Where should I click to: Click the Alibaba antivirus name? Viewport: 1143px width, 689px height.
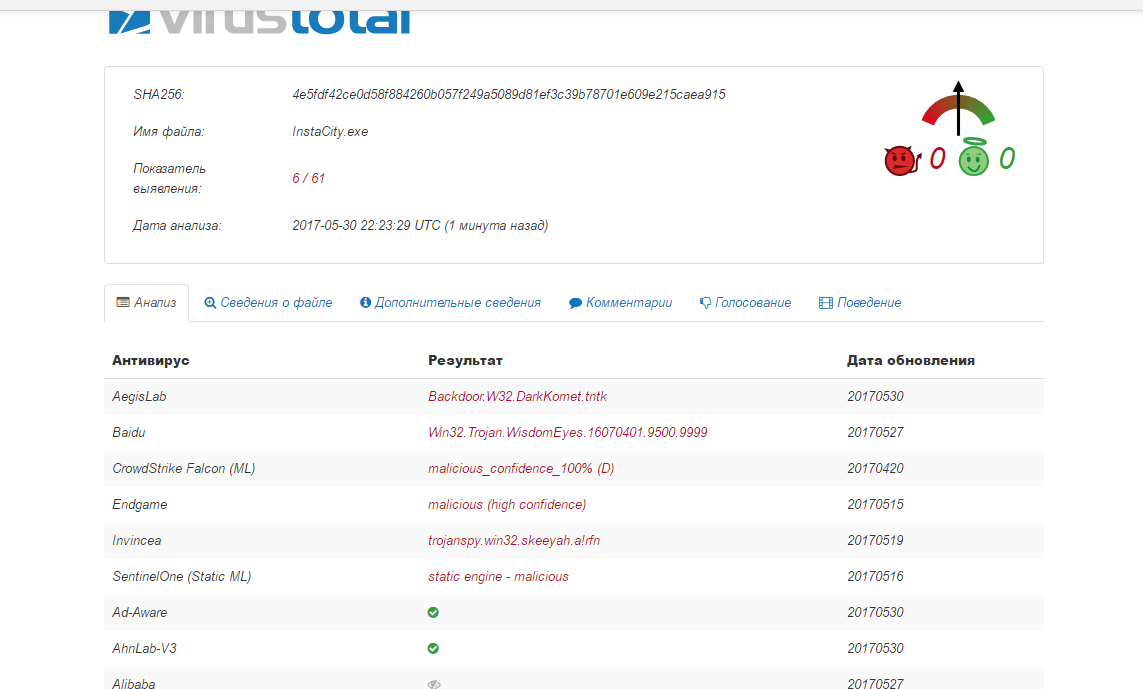(x=133, y=683)
